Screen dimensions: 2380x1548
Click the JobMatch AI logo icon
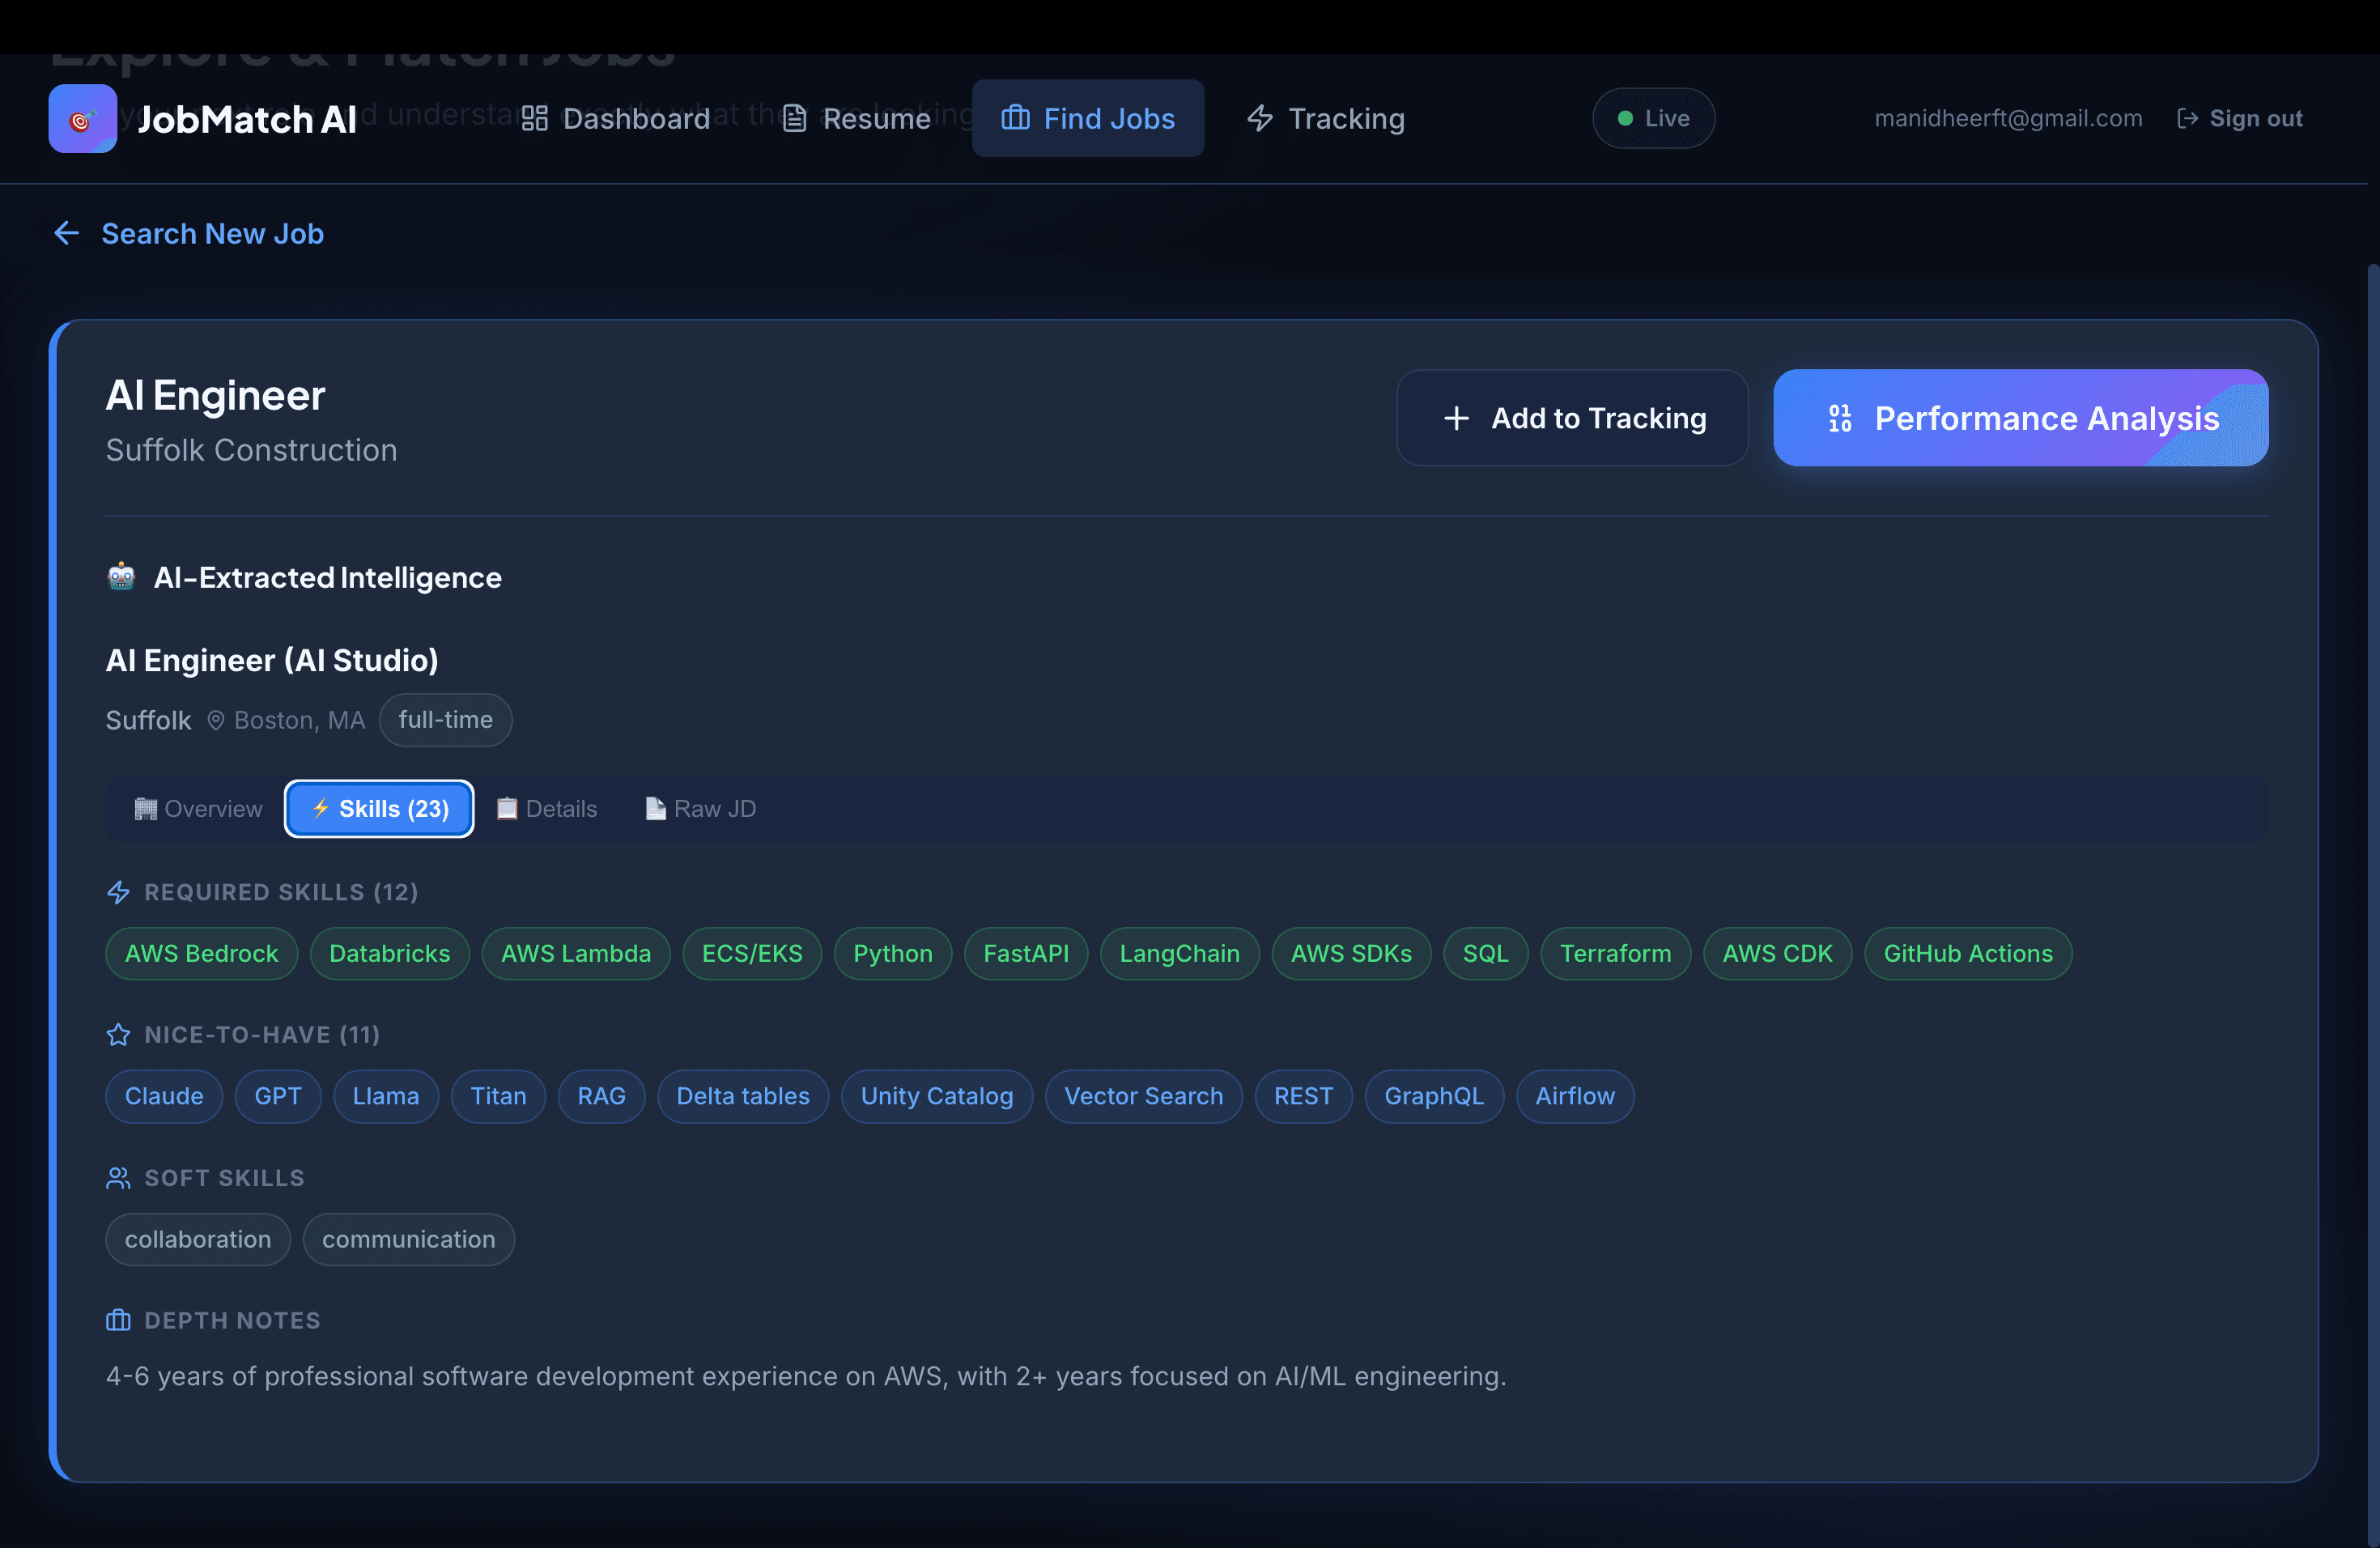[82, 119]
